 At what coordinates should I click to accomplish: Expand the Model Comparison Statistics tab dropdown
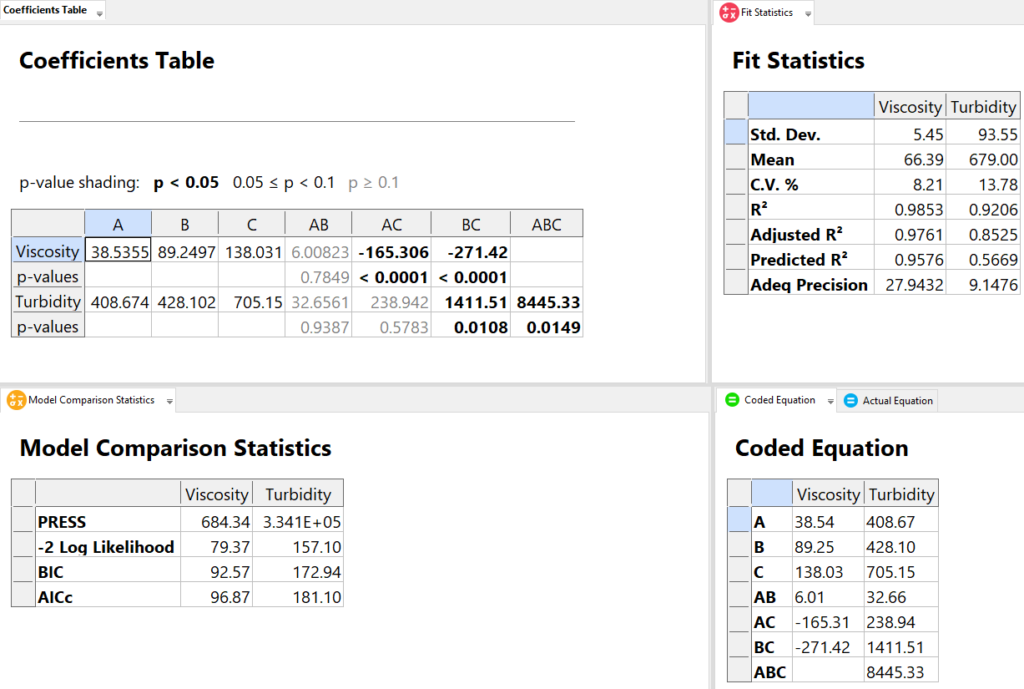click(170, 401)
